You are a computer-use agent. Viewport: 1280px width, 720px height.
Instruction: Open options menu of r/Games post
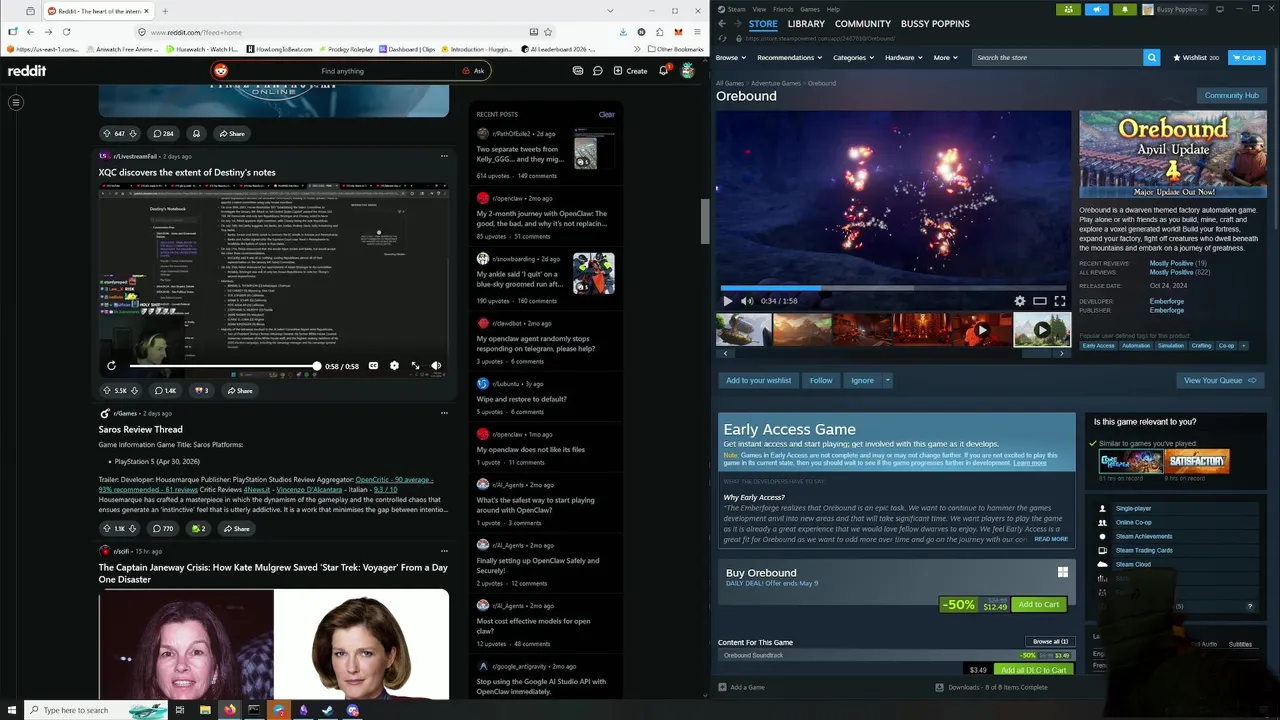[444, 413]
